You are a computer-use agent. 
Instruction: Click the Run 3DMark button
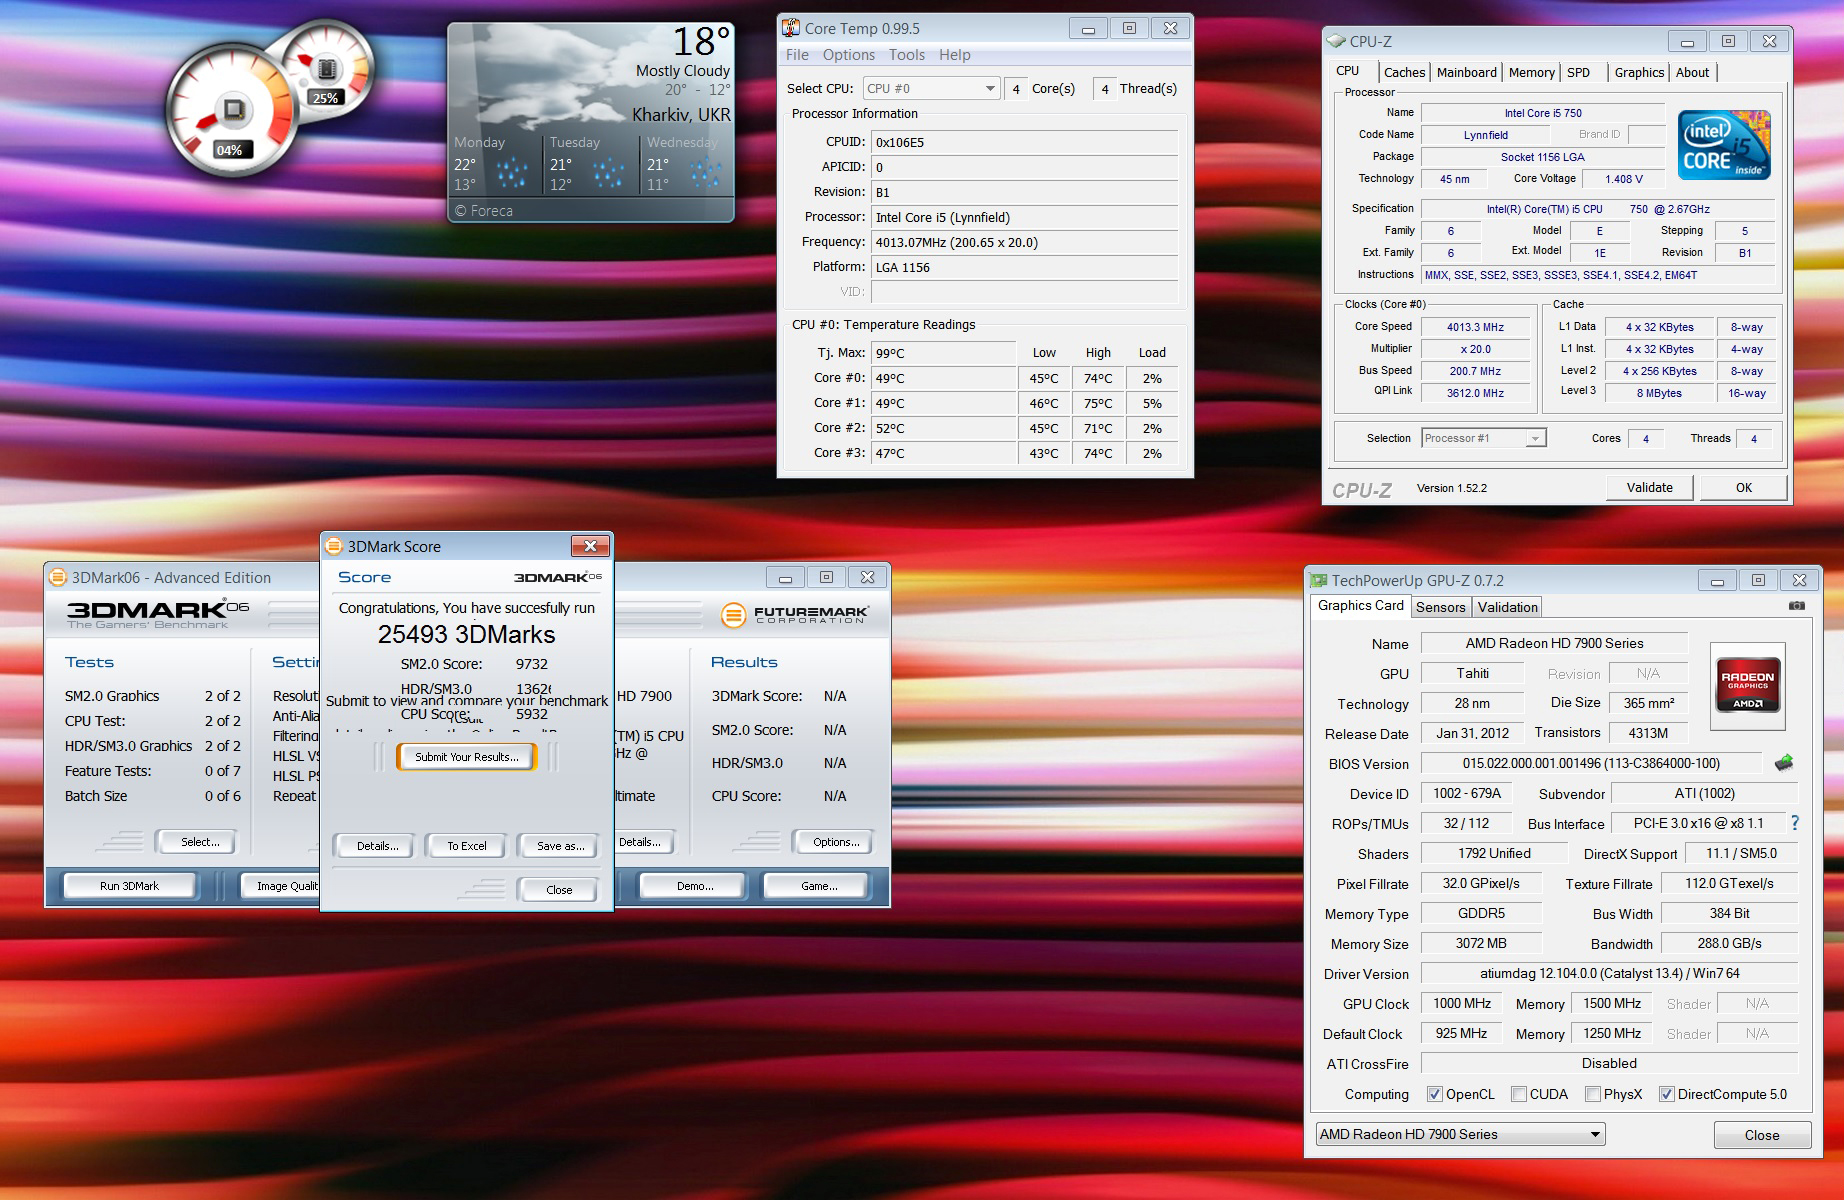(130, 886)
